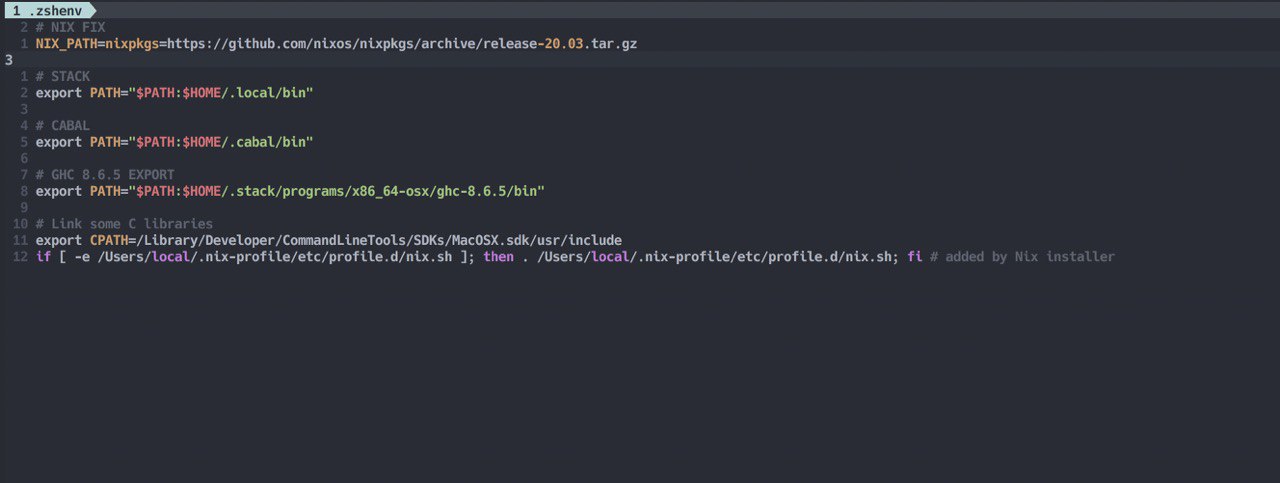Click '# Link some C libraries' comment
Screen dimensions: 1280x483
coord(124,224)
